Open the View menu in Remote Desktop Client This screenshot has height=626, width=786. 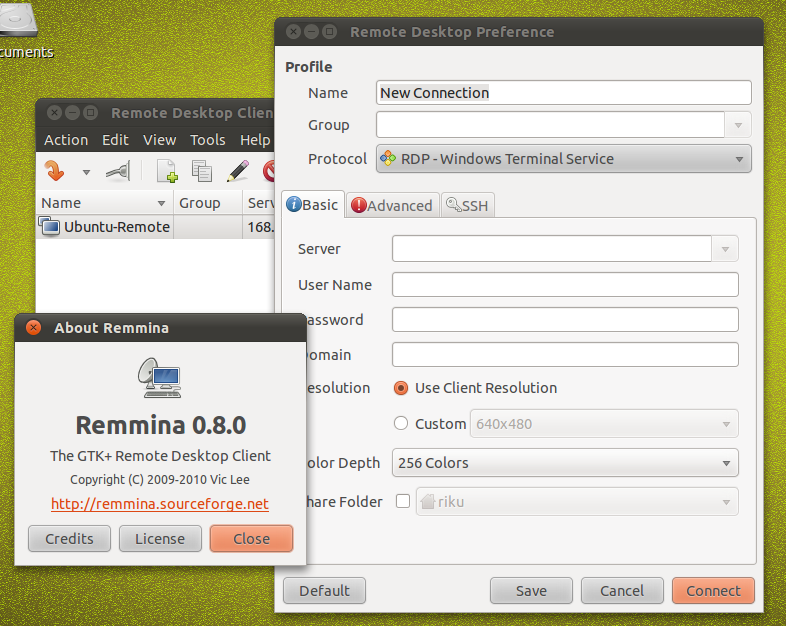point(159,140)
